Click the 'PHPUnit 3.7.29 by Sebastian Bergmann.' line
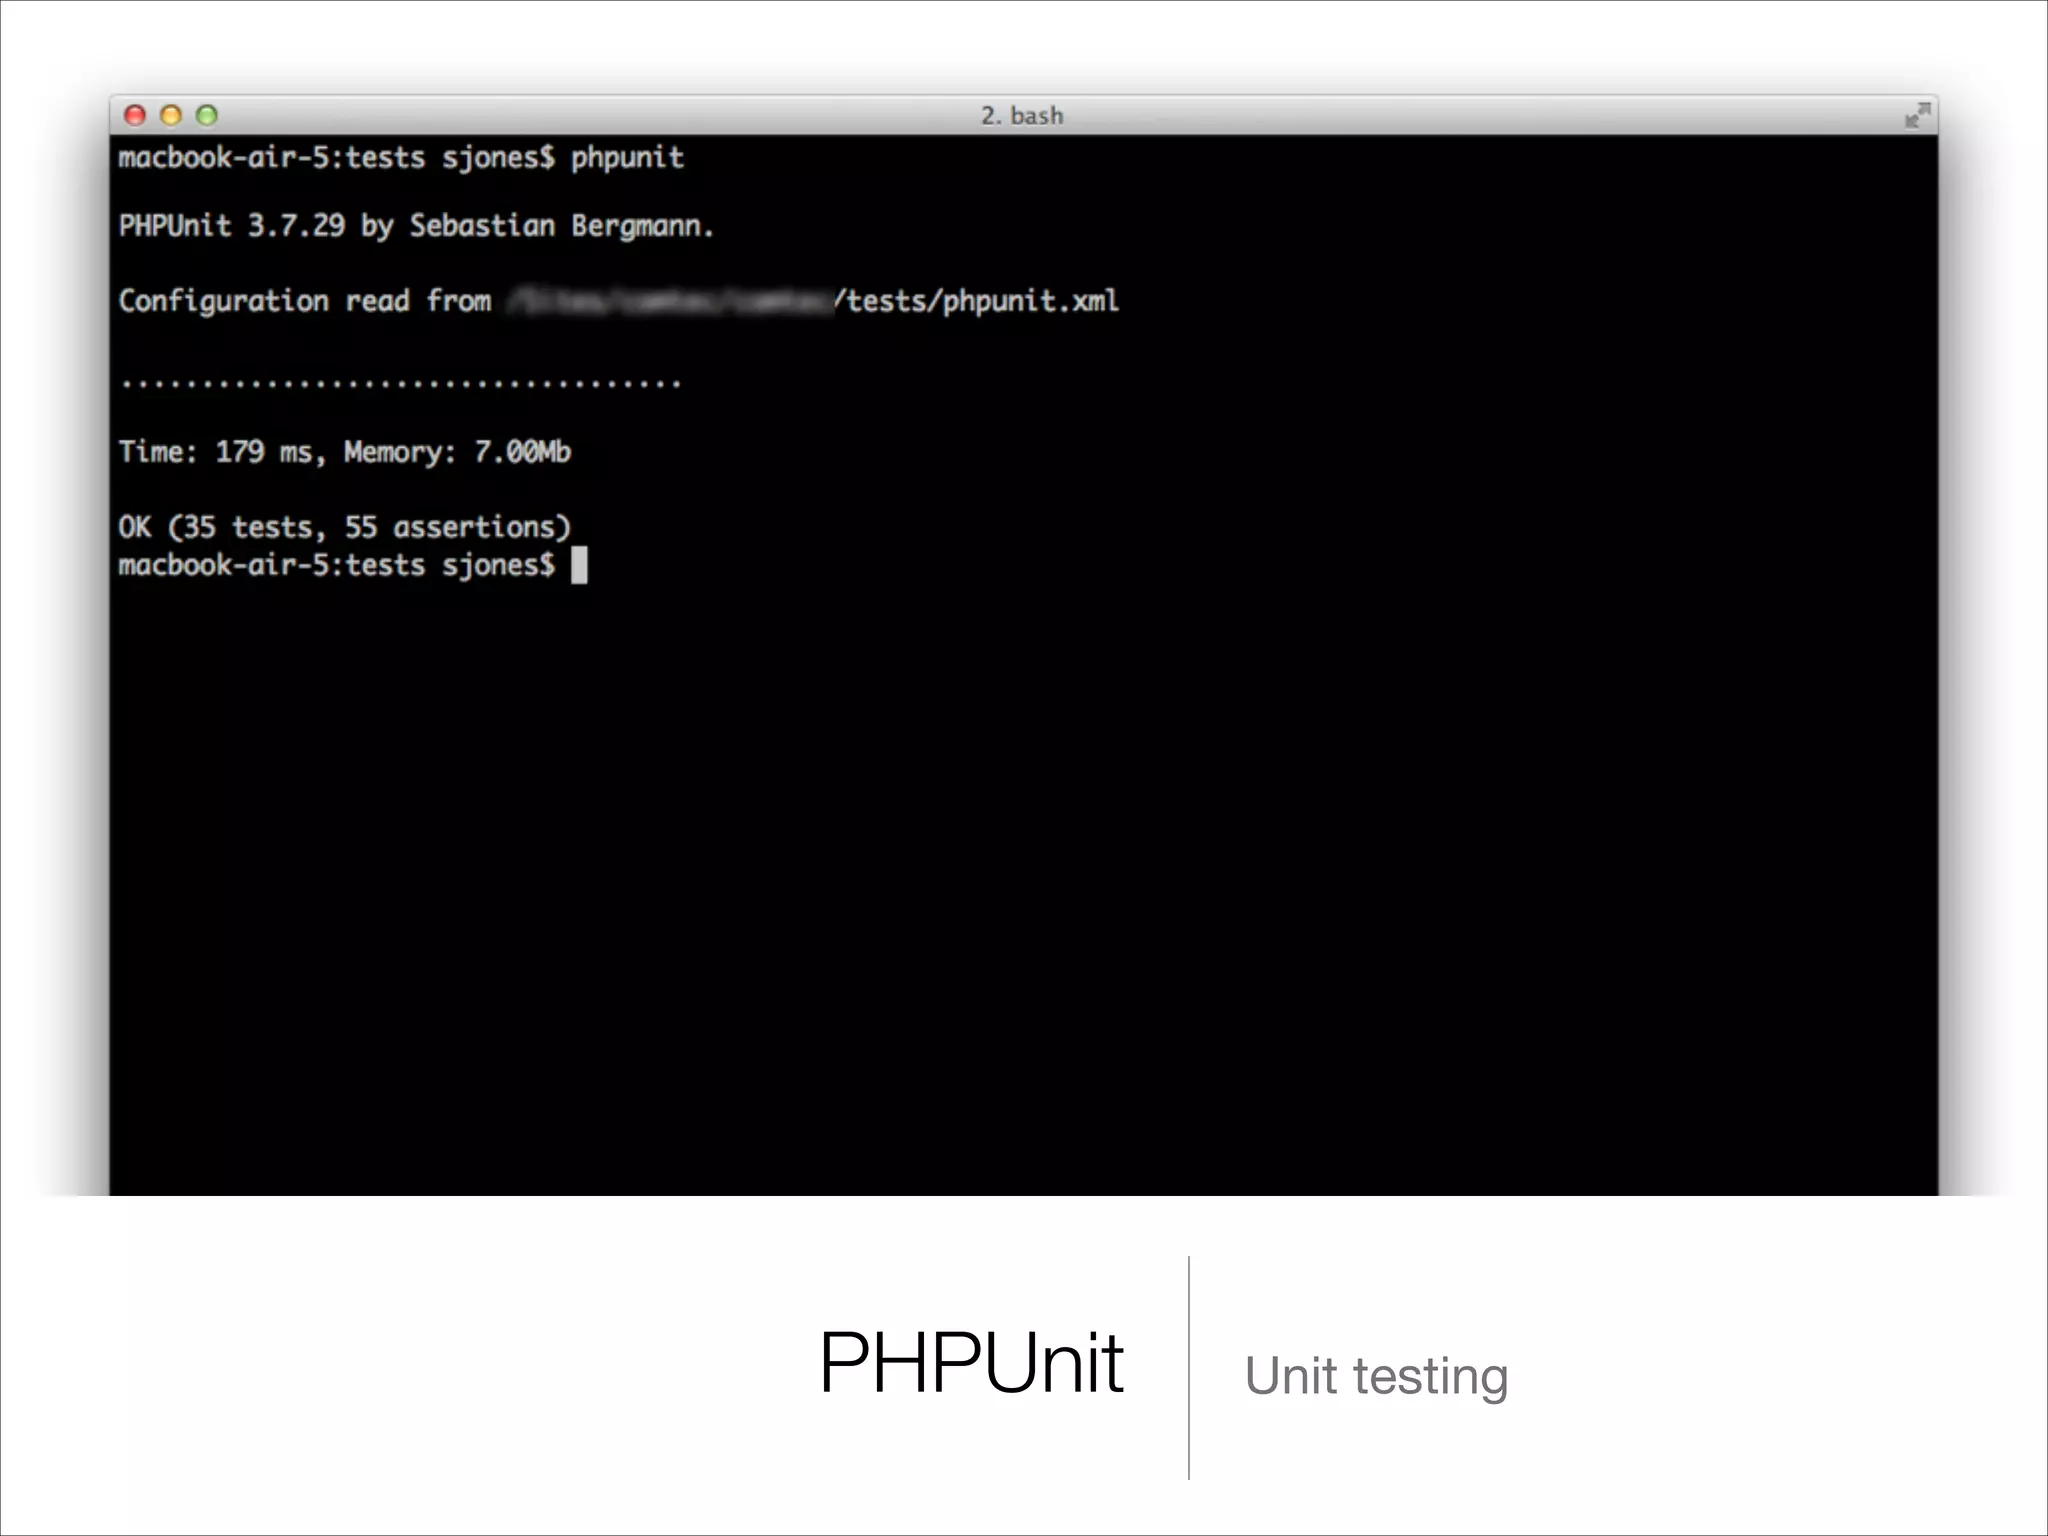This screenshot has height=1536, width=2048. click(416, 226)
